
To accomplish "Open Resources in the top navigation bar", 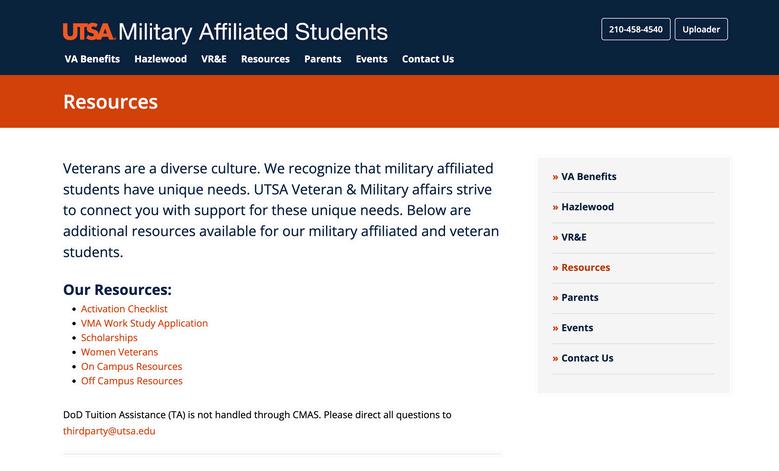I will pyautogui.click(x=265, y=59).
